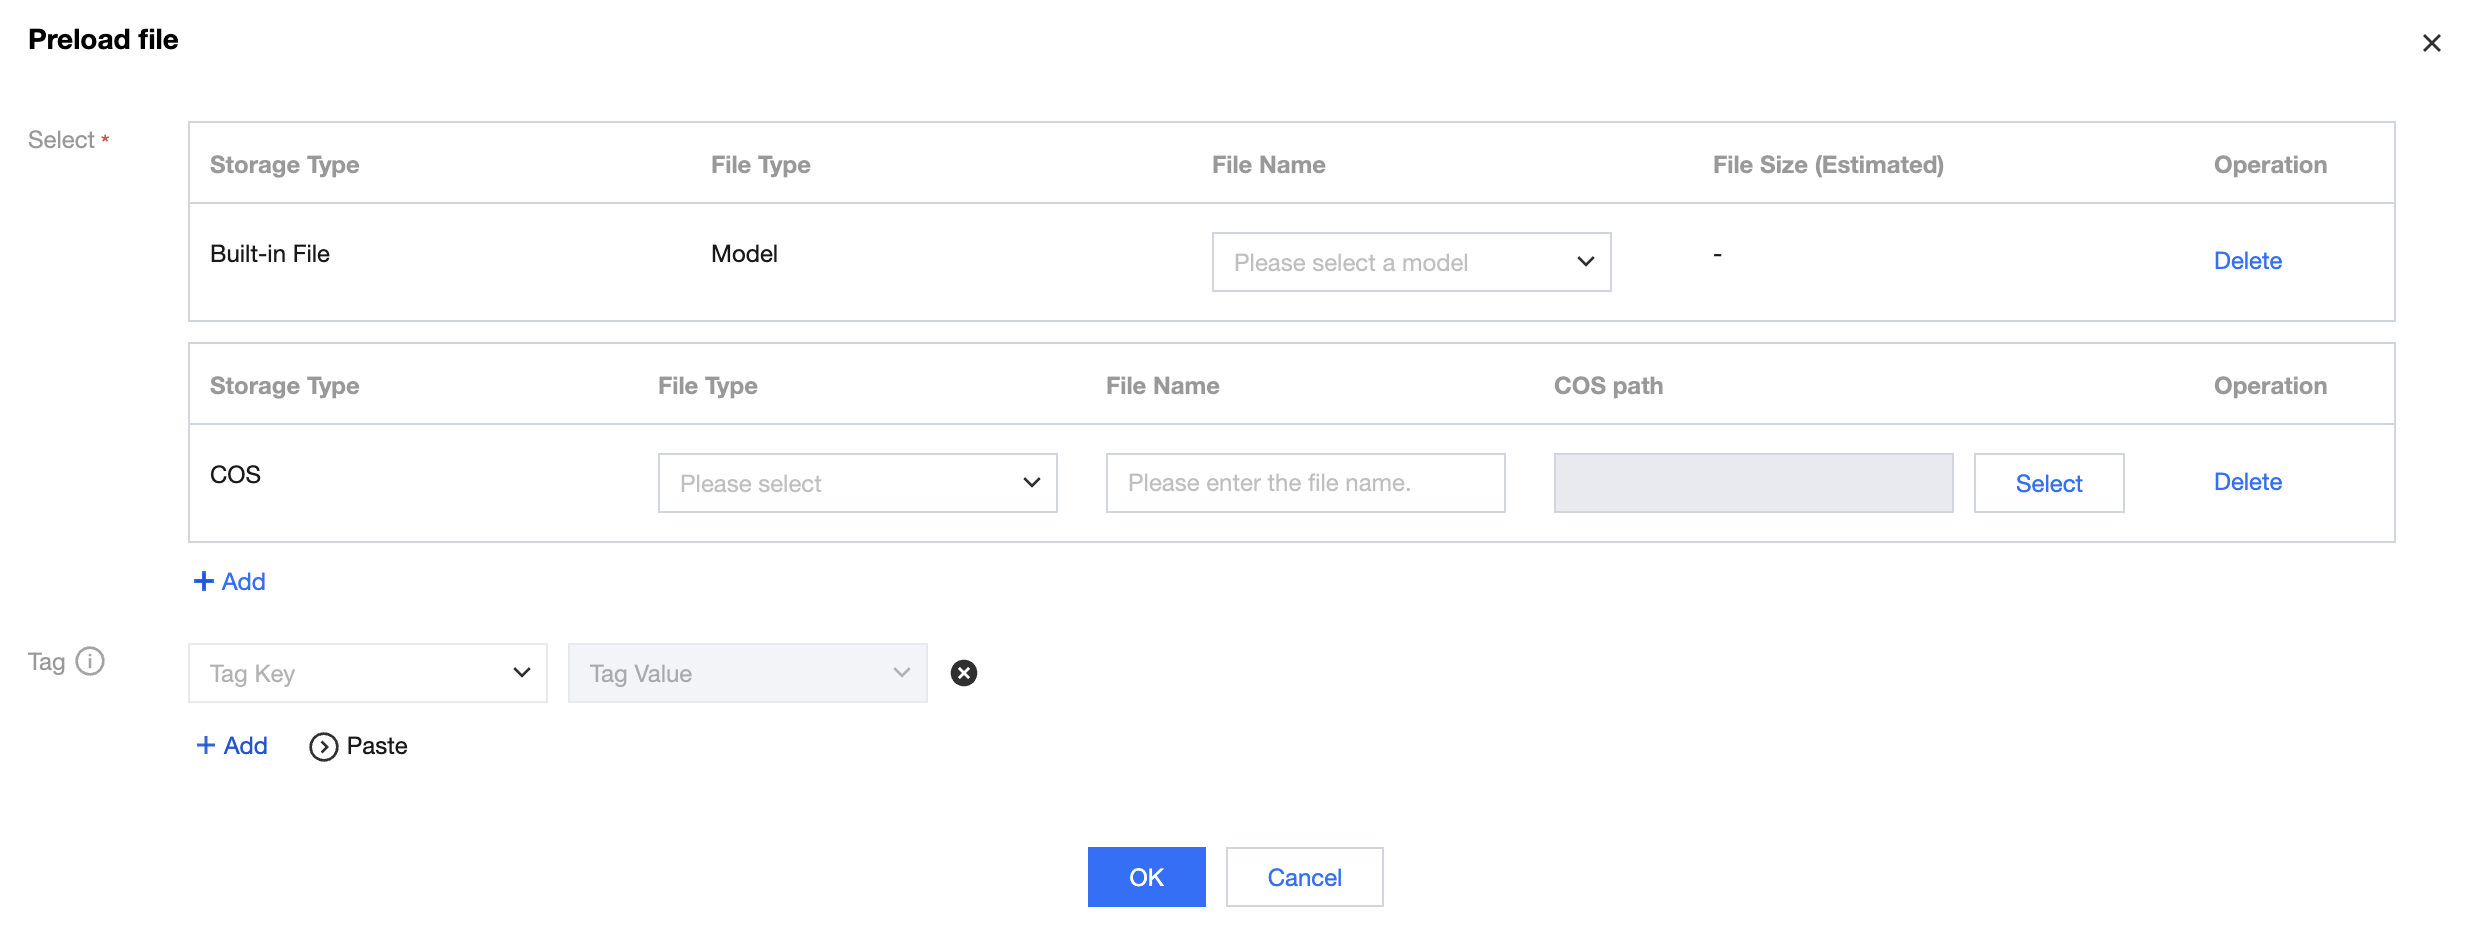Close the Preload file dialog

tap(2431, 43)
